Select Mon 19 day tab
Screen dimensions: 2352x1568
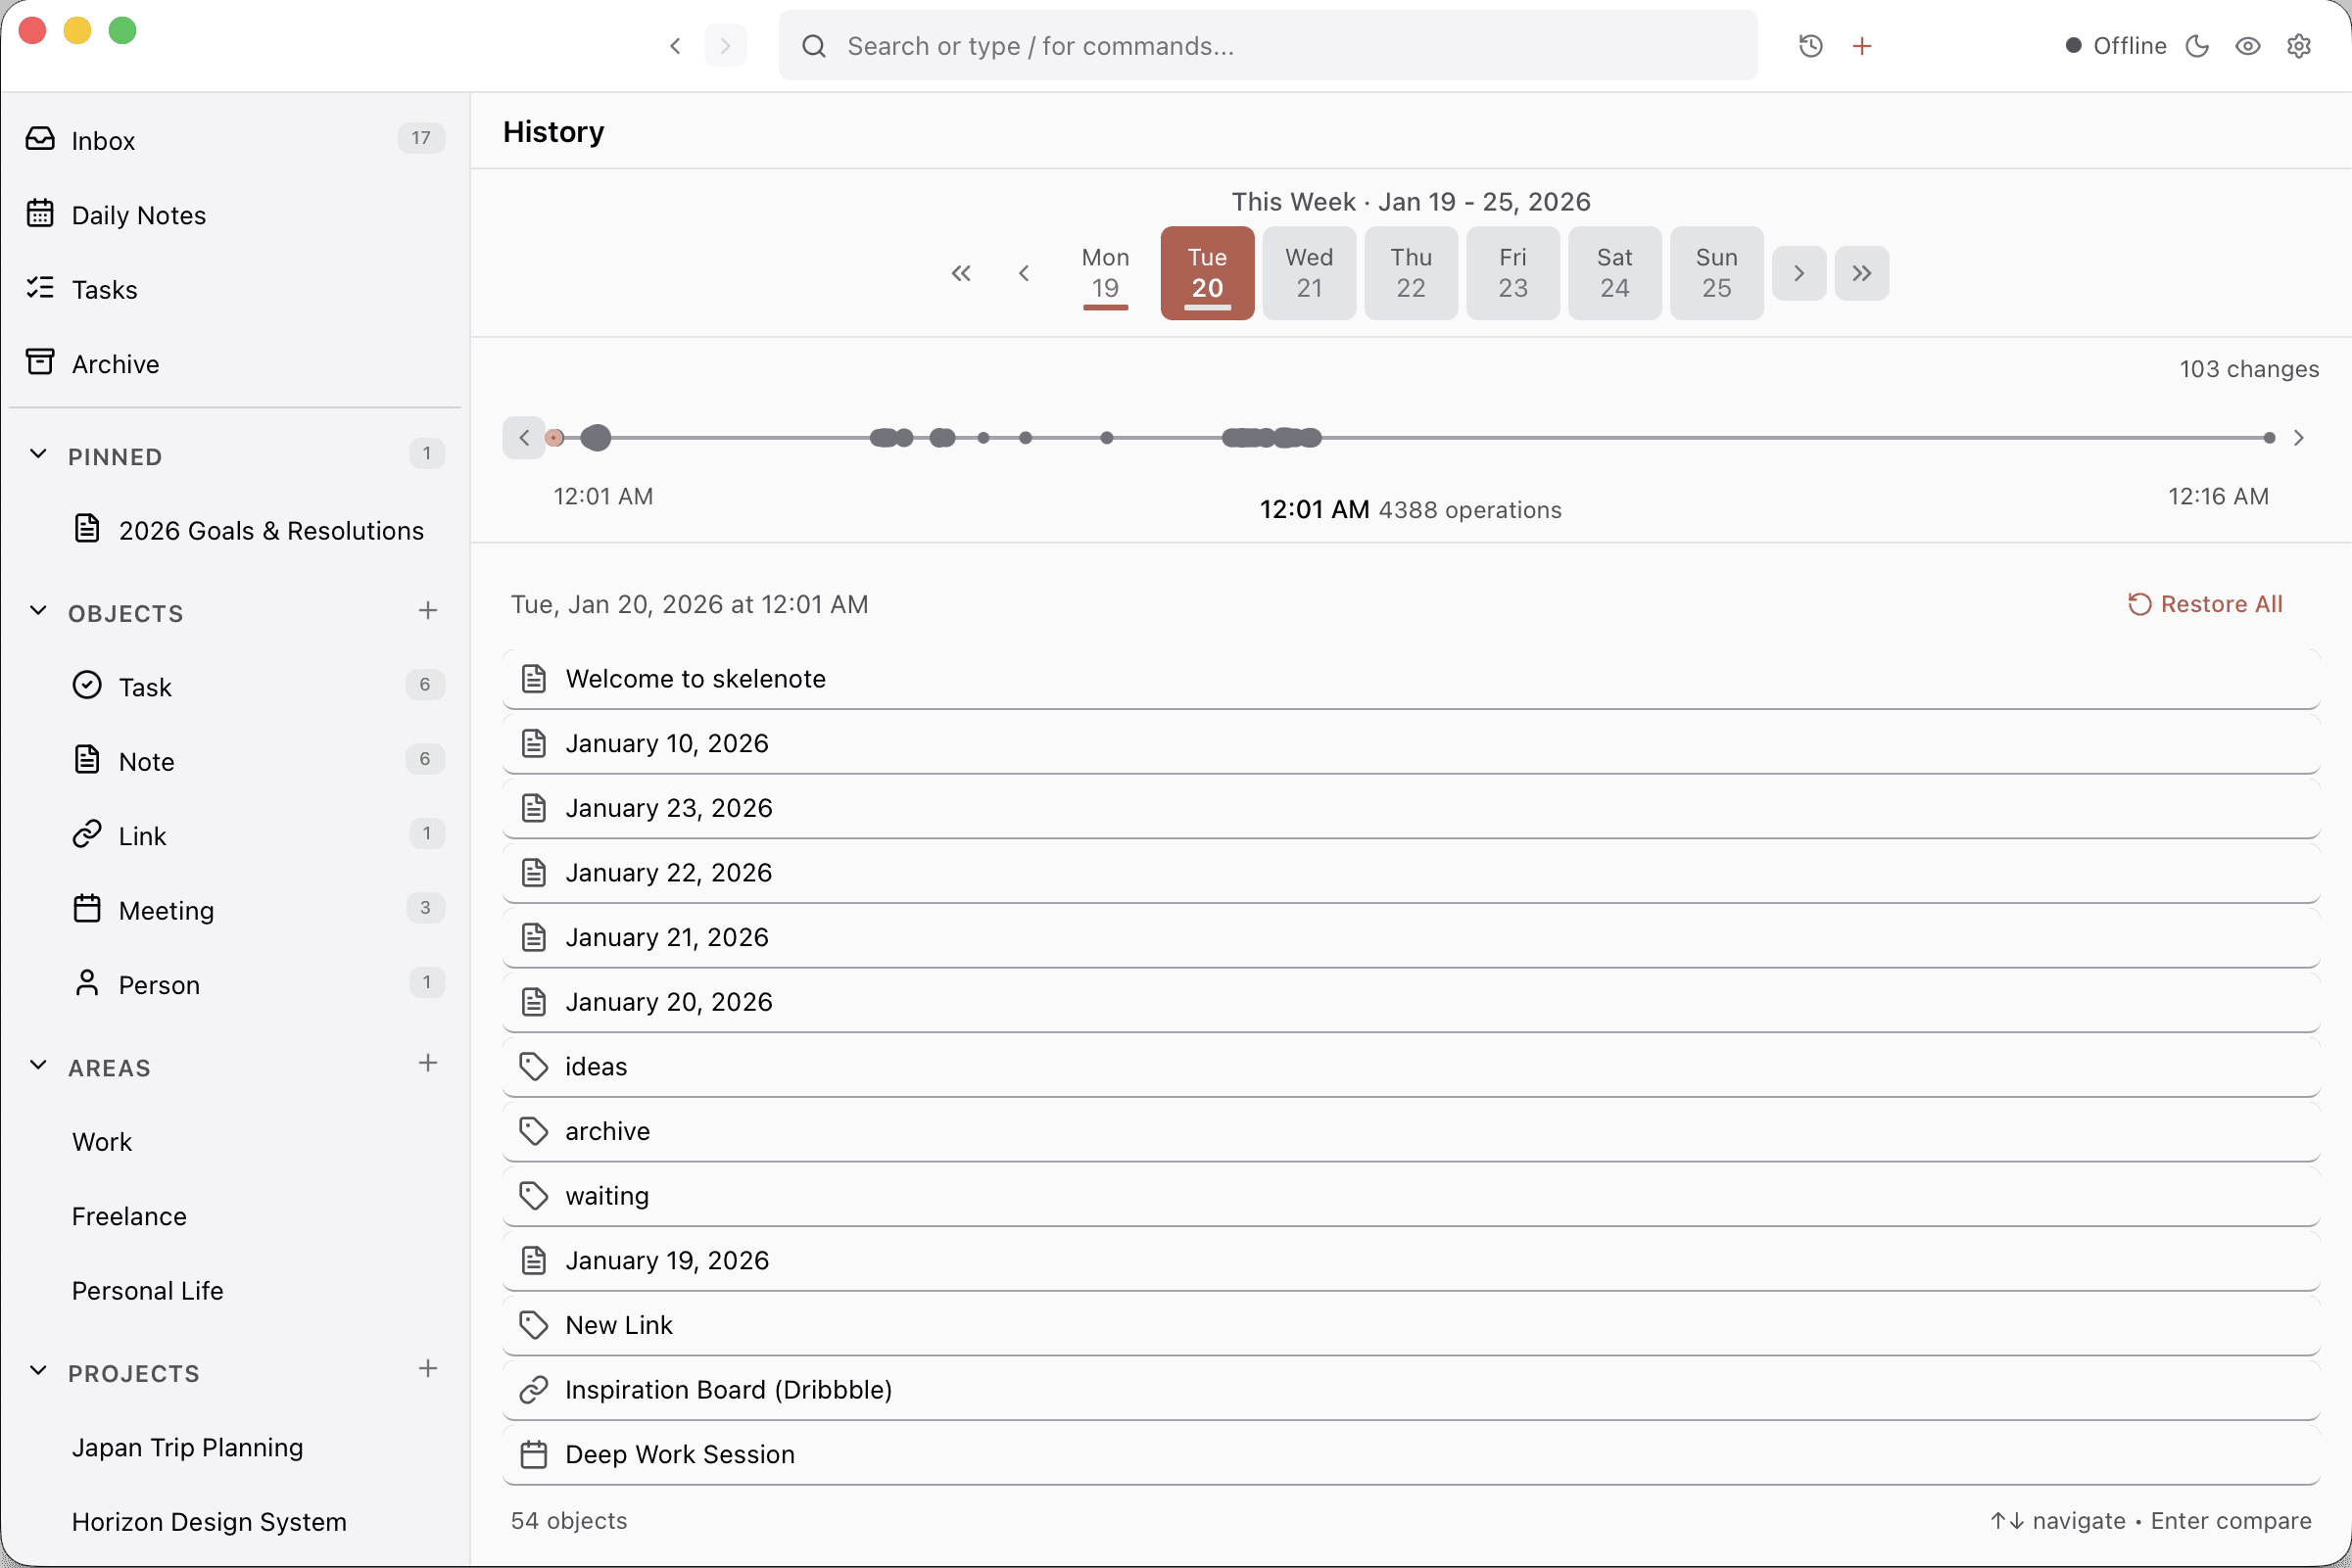coord(1105,272)
